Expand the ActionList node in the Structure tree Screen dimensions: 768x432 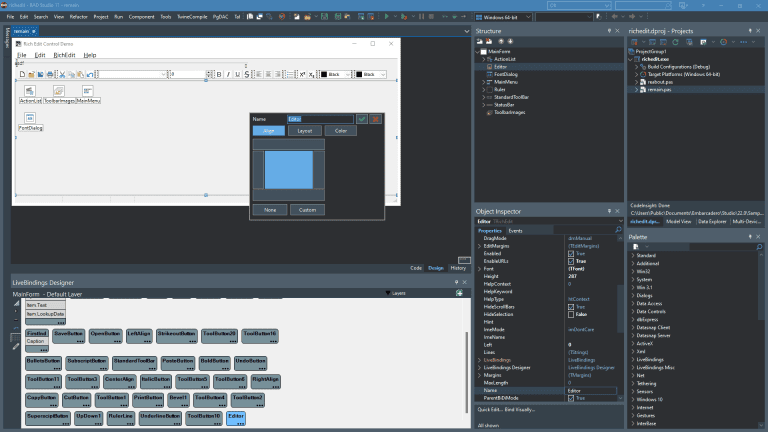(483, 59)
